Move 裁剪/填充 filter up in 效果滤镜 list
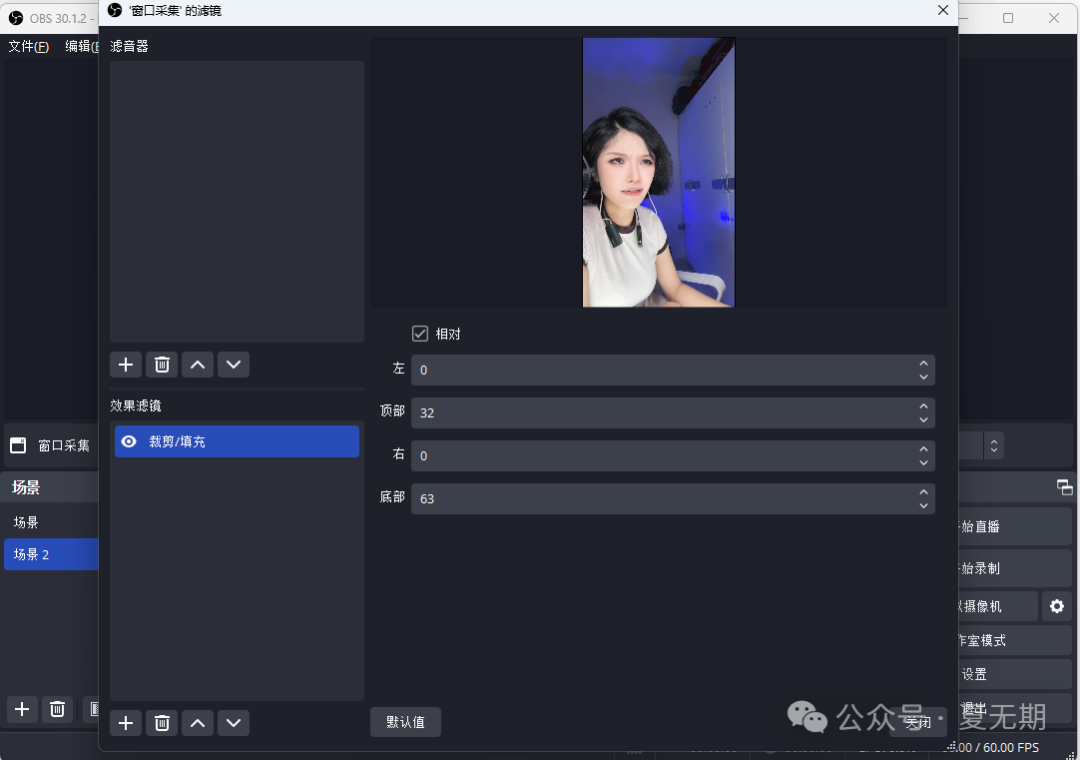The height and width of the screenshot is (760, 1080). coord(198,723)
